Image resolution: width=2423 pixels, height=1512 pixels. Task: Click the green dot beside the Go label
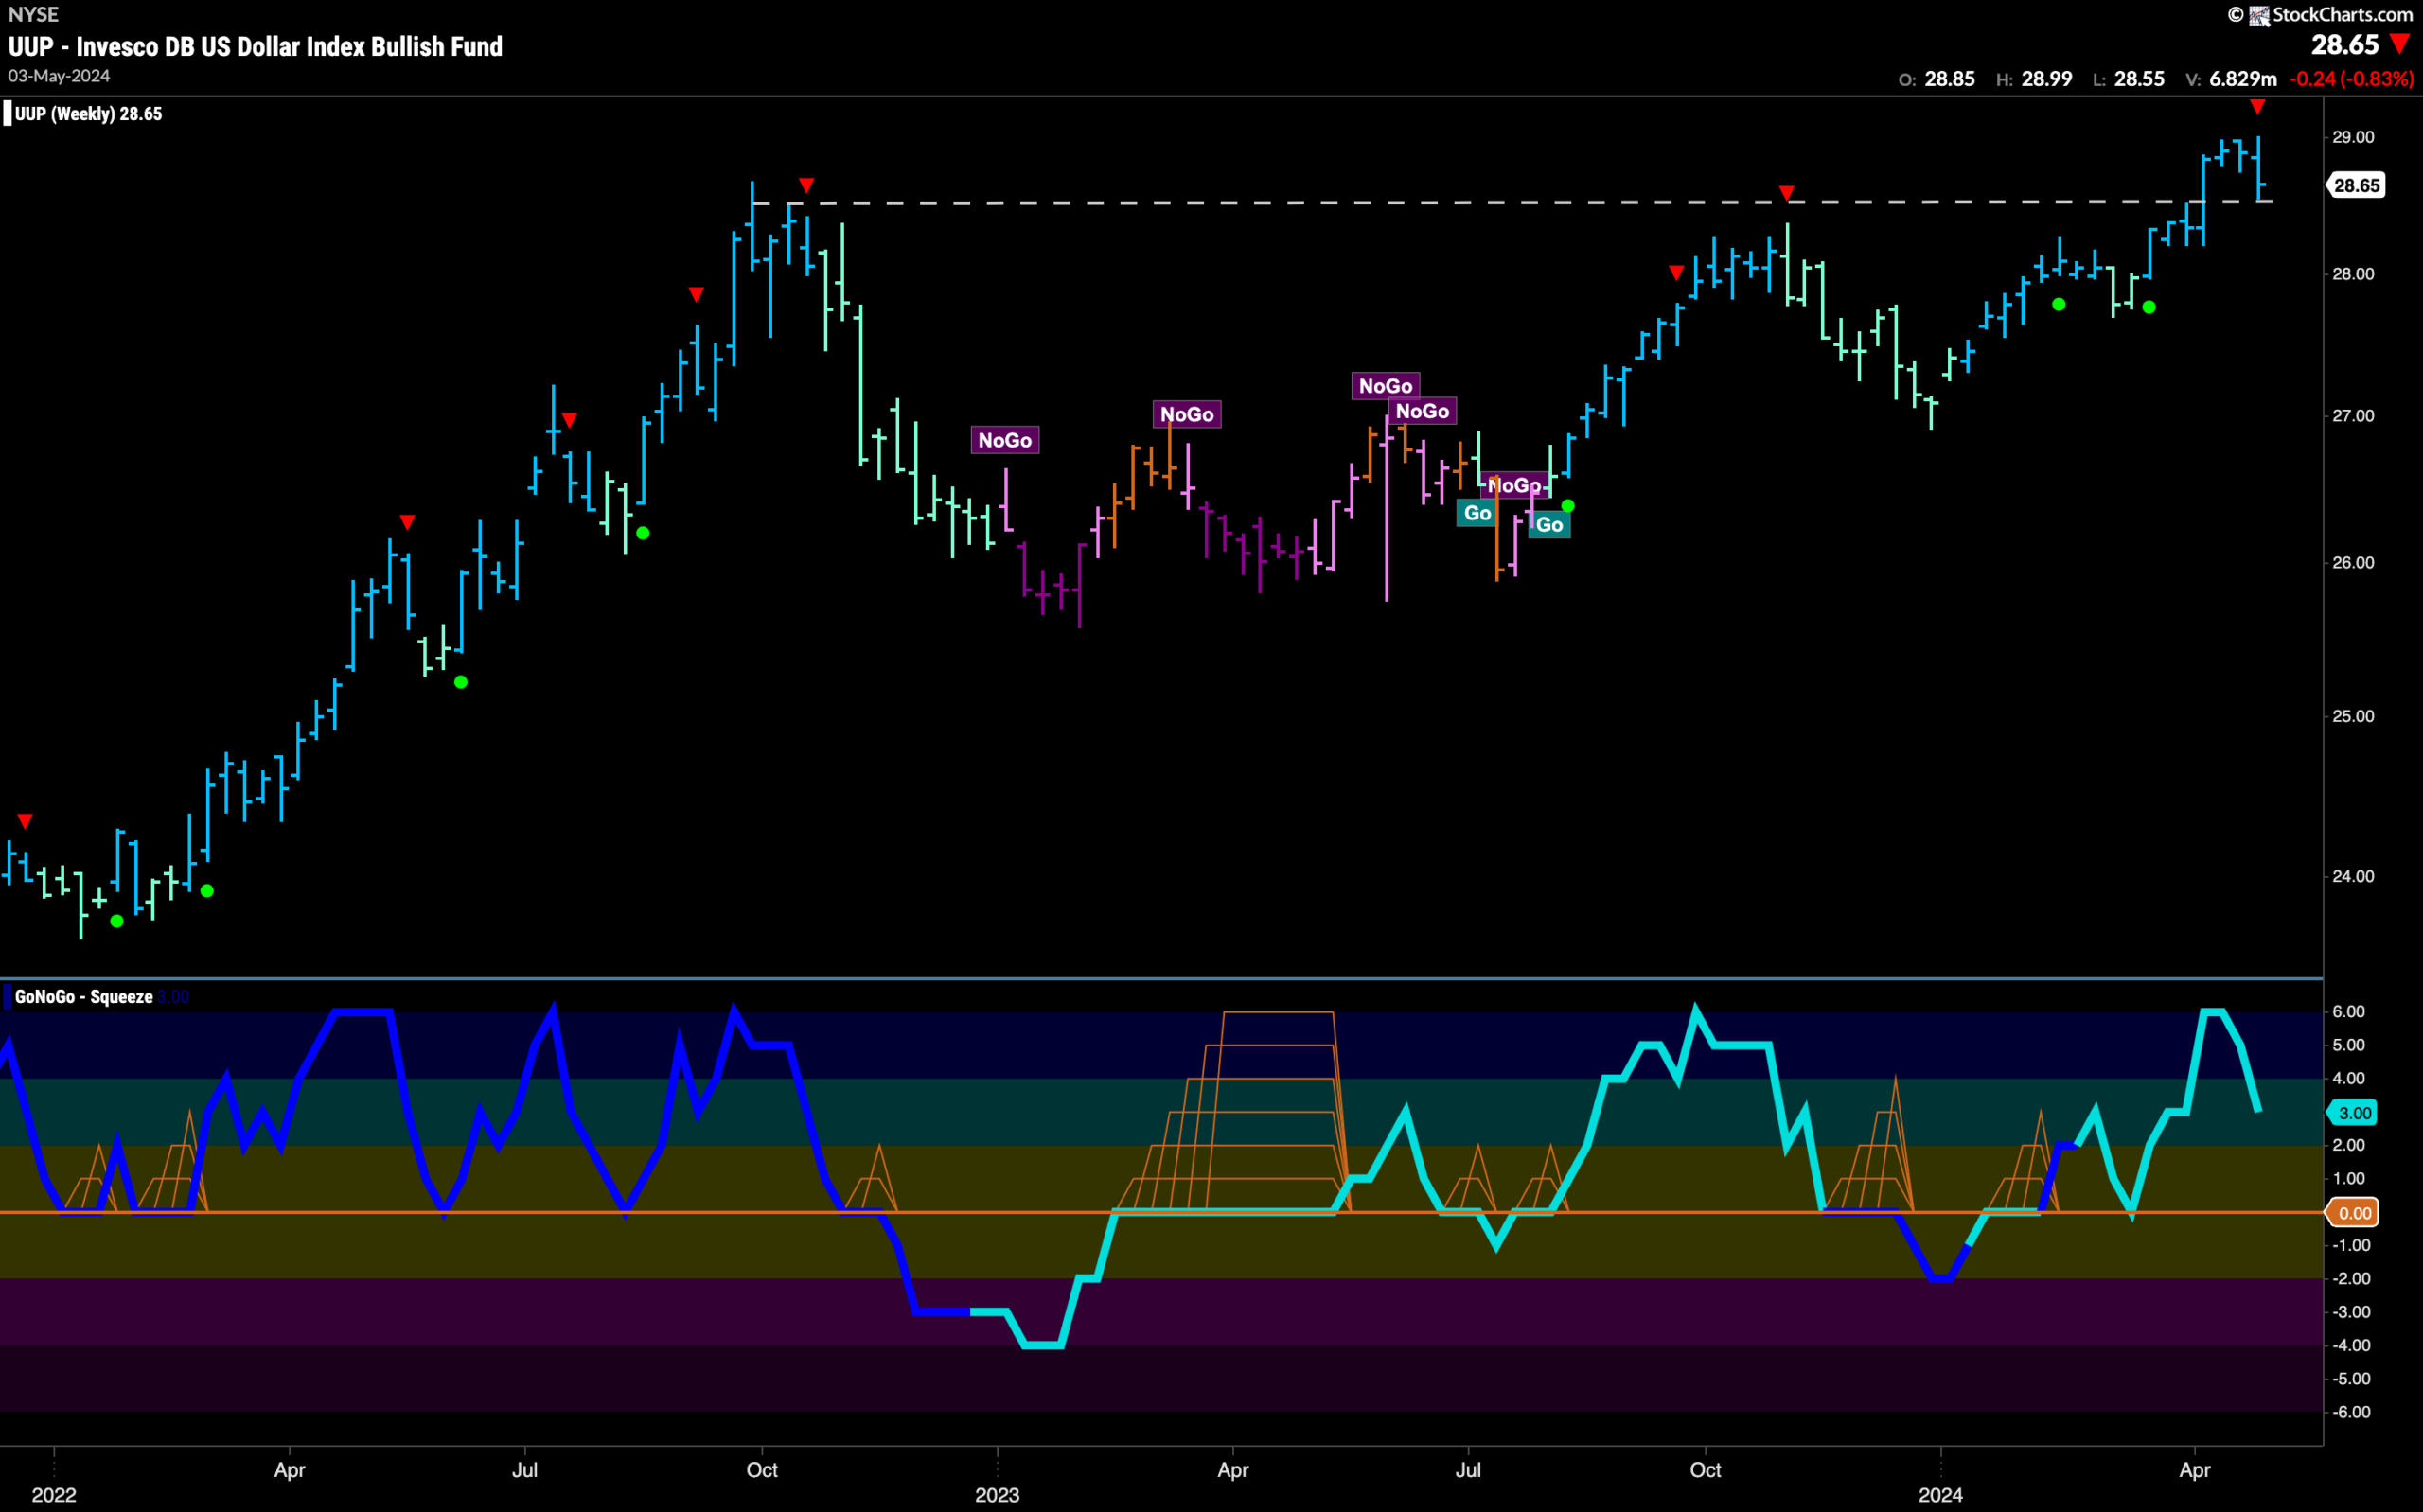(x=1568, y=506)
